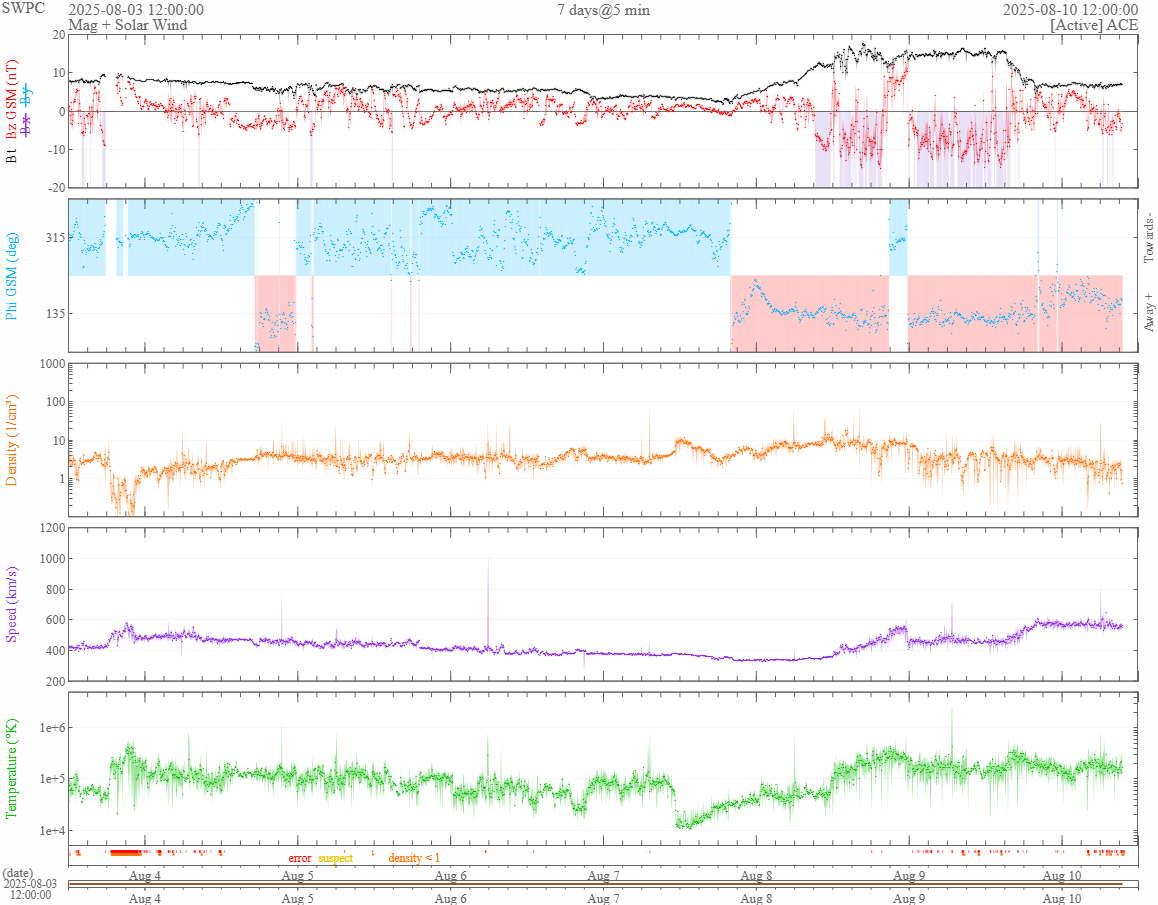Screen dimensions: 1158x905
Task: Toggle the struck-through By legend label
Action: click(27, 96)
